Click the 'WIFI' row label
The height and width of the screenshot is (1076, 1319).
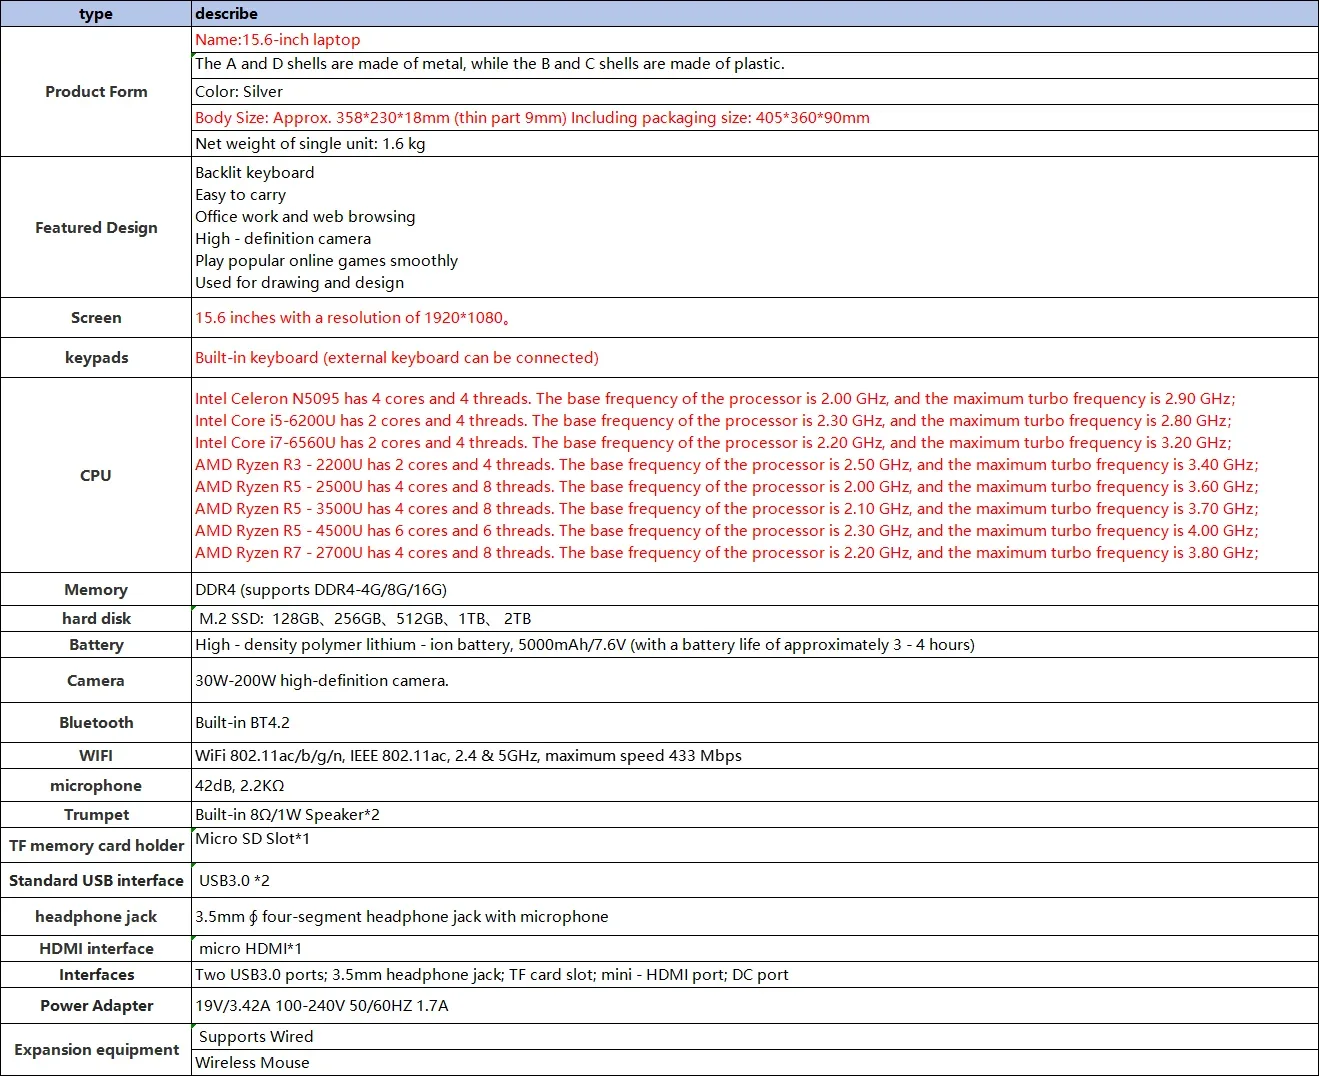coord(96,755)
